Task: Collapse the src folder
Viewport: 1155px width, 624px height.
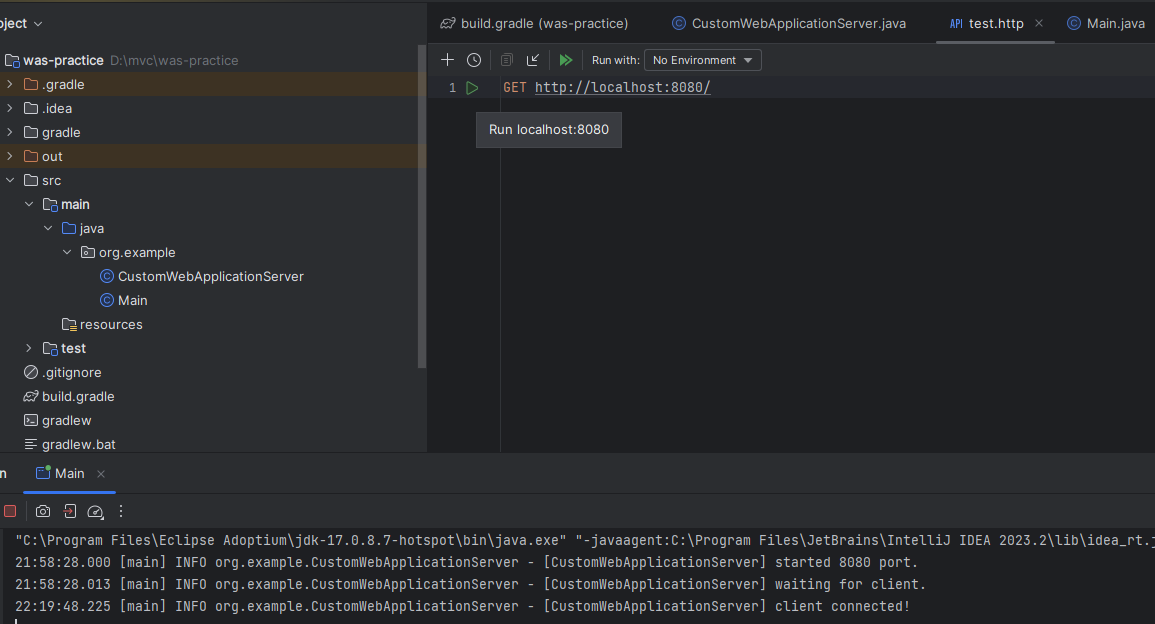Action: [10, 180]
